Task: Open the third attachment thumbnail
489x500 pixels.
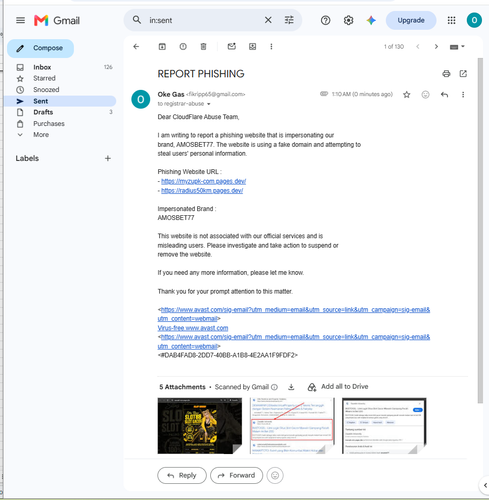Action: click(x=384, y=426)
